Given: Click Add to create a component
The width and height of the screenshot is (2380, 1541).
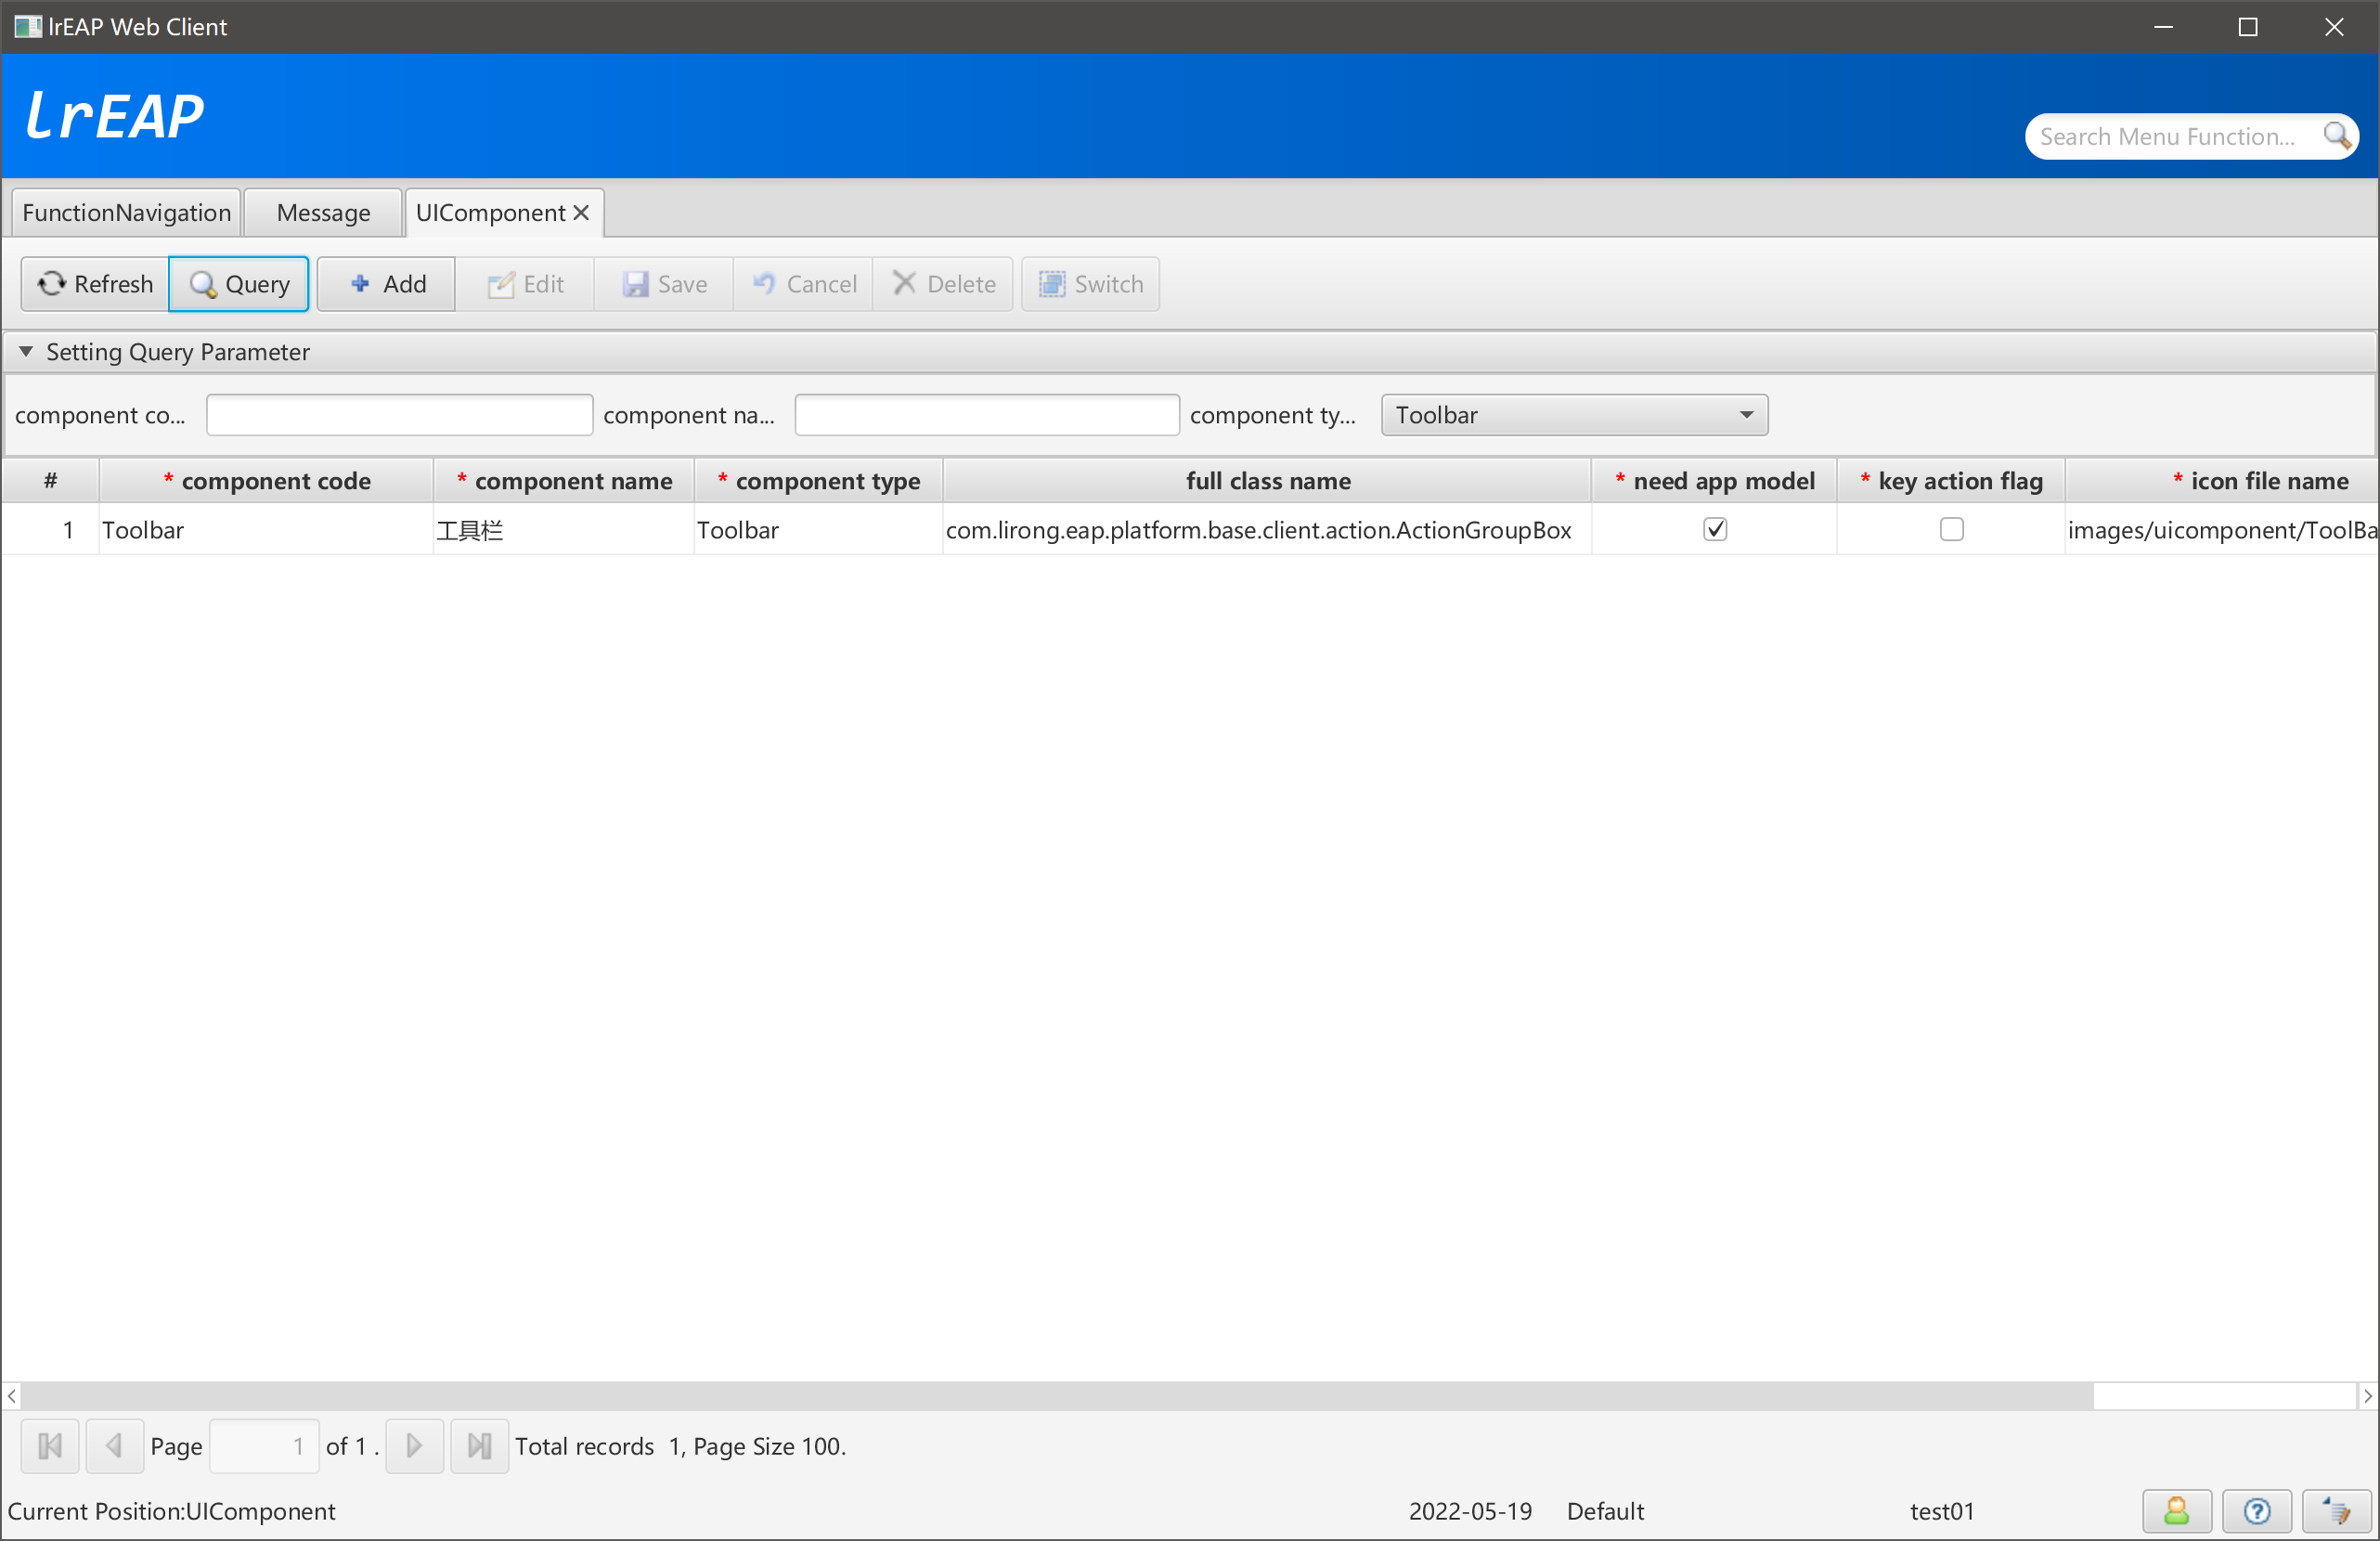Looking at the screenshot, I should point(386,284).
